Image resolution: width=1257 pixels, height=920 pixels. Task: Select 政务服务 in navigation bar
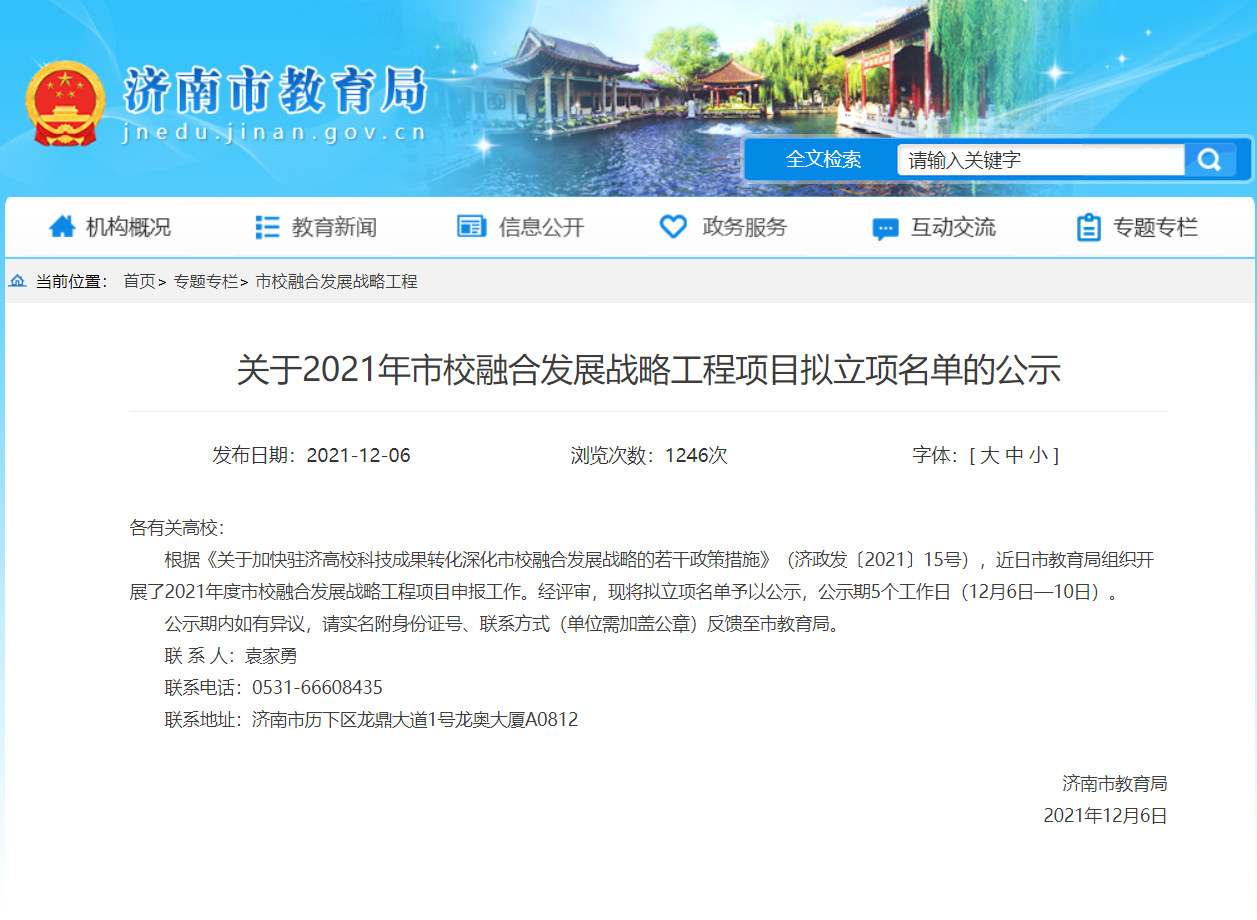(745, 227)
